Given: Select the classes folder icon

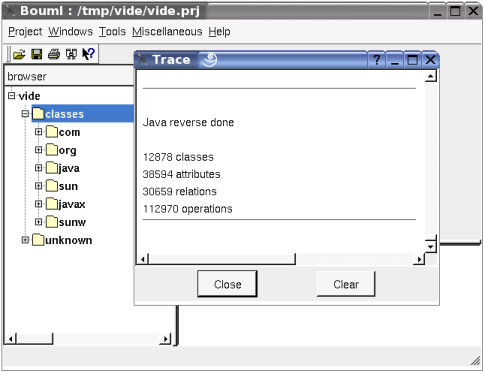Looking at the screenshot, I should click(x=38, y=114).
